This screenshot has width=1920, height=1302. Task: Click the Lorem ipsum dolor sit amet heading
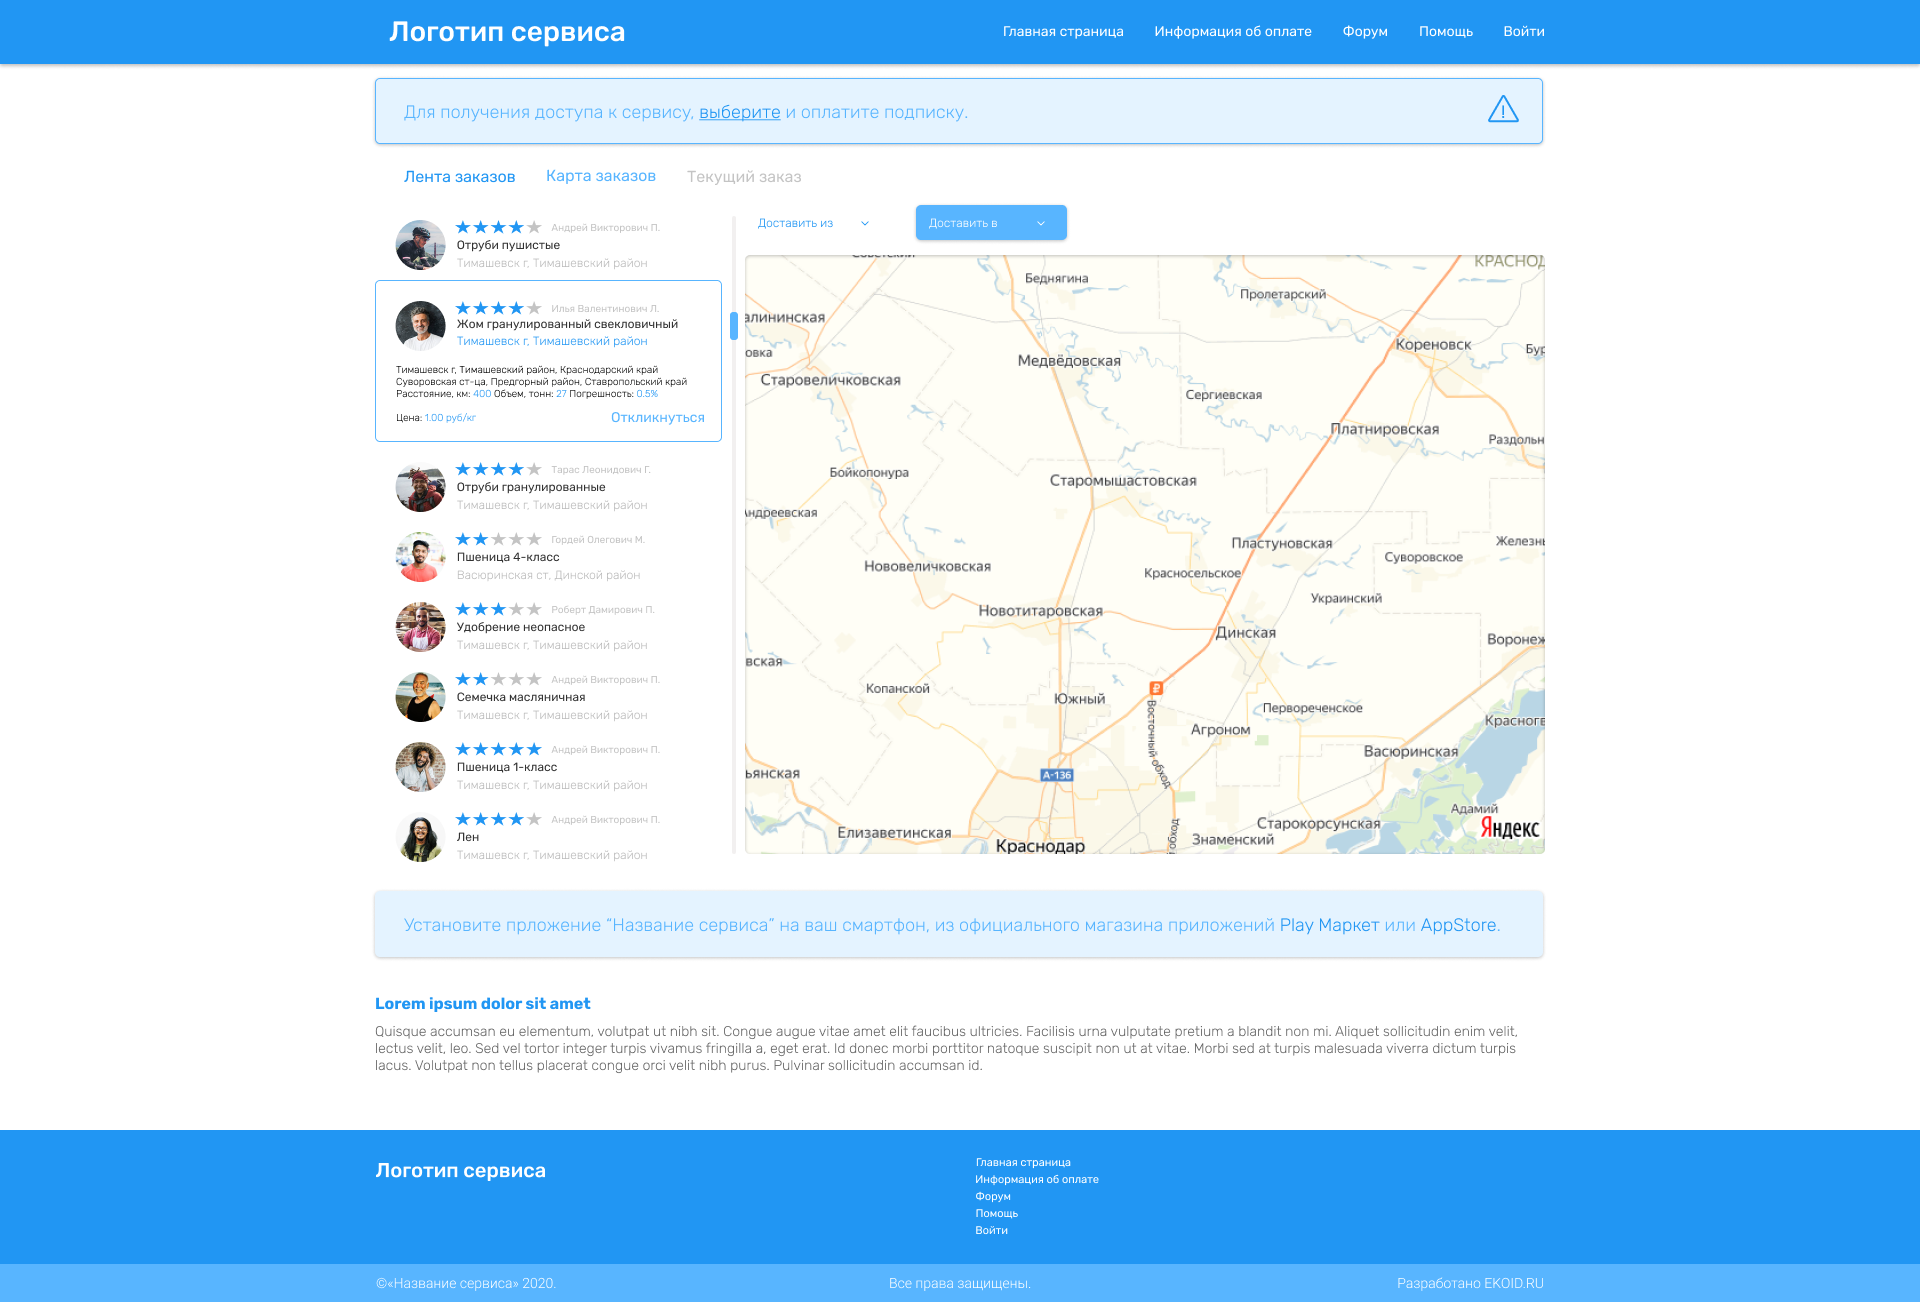point(482,1004)
